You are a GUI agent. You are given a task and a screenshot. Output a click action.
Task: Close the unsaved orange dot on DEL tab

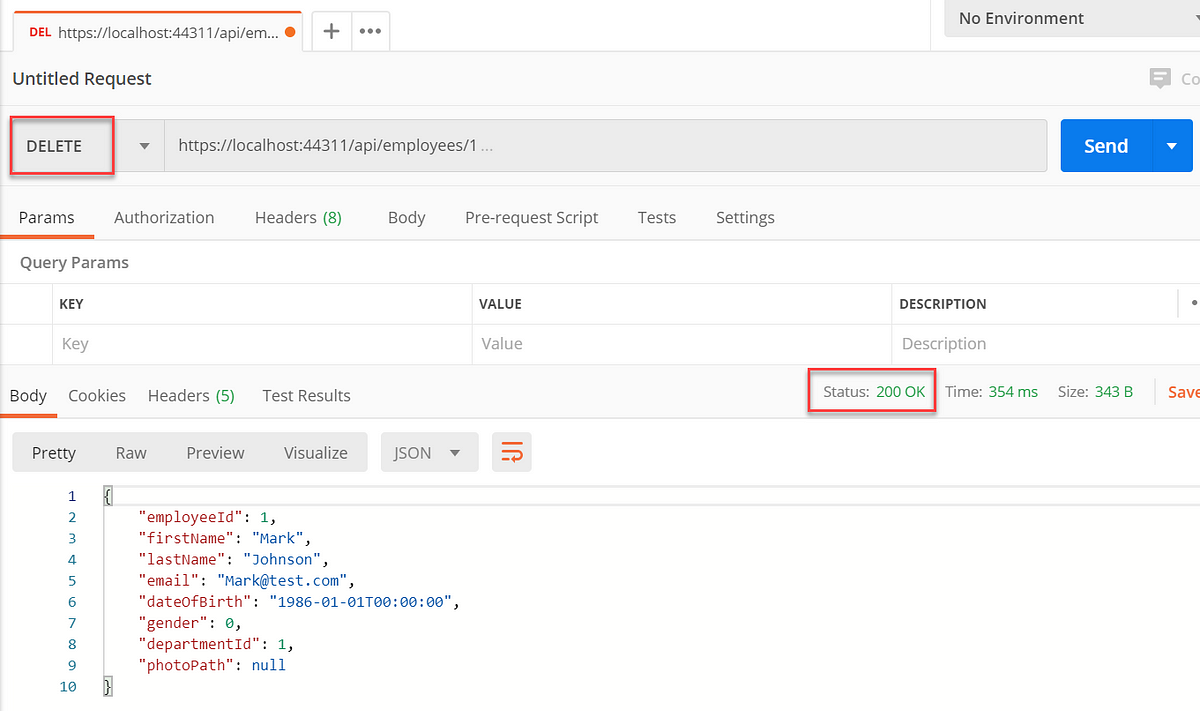290,32
